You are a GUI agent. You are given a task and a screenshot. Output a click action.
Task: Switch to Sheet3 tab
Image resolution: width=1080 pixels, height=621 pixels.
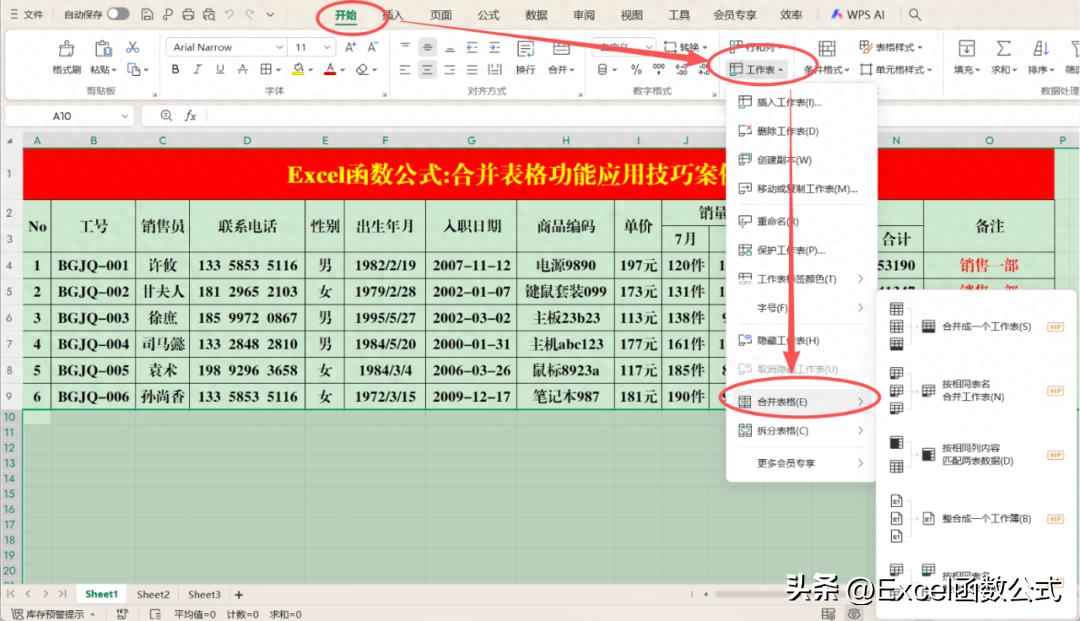click(x=204, y=594)
